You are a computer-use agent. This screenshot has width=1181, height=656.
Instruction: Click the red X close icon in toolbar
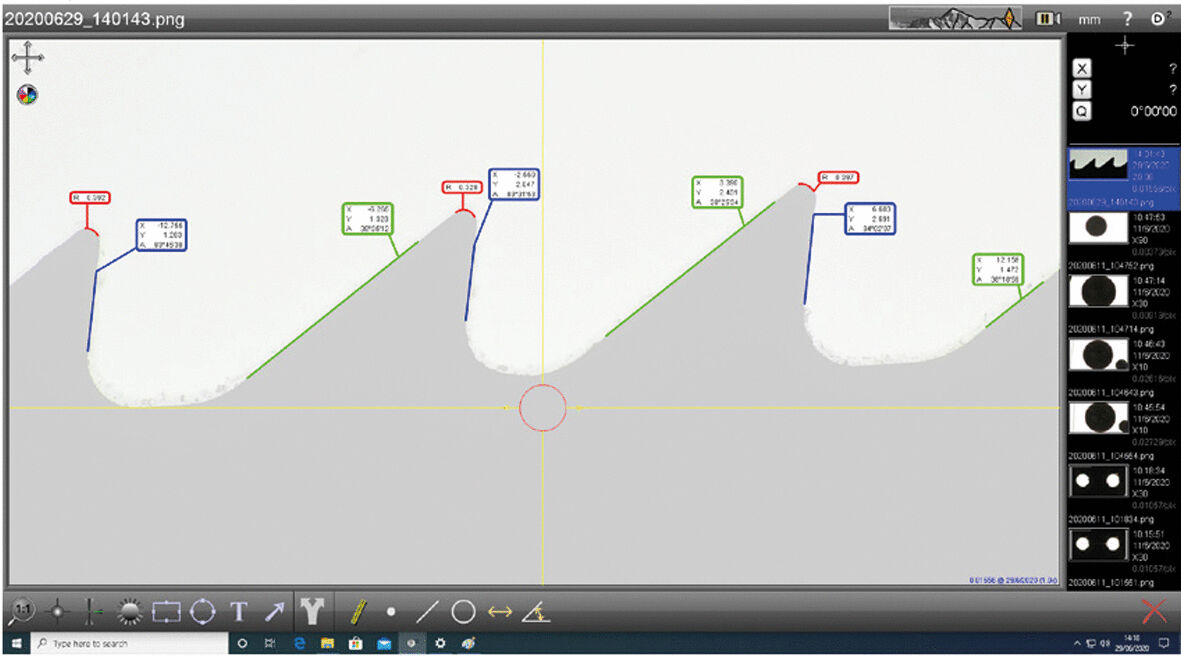tap(1154, 611)
